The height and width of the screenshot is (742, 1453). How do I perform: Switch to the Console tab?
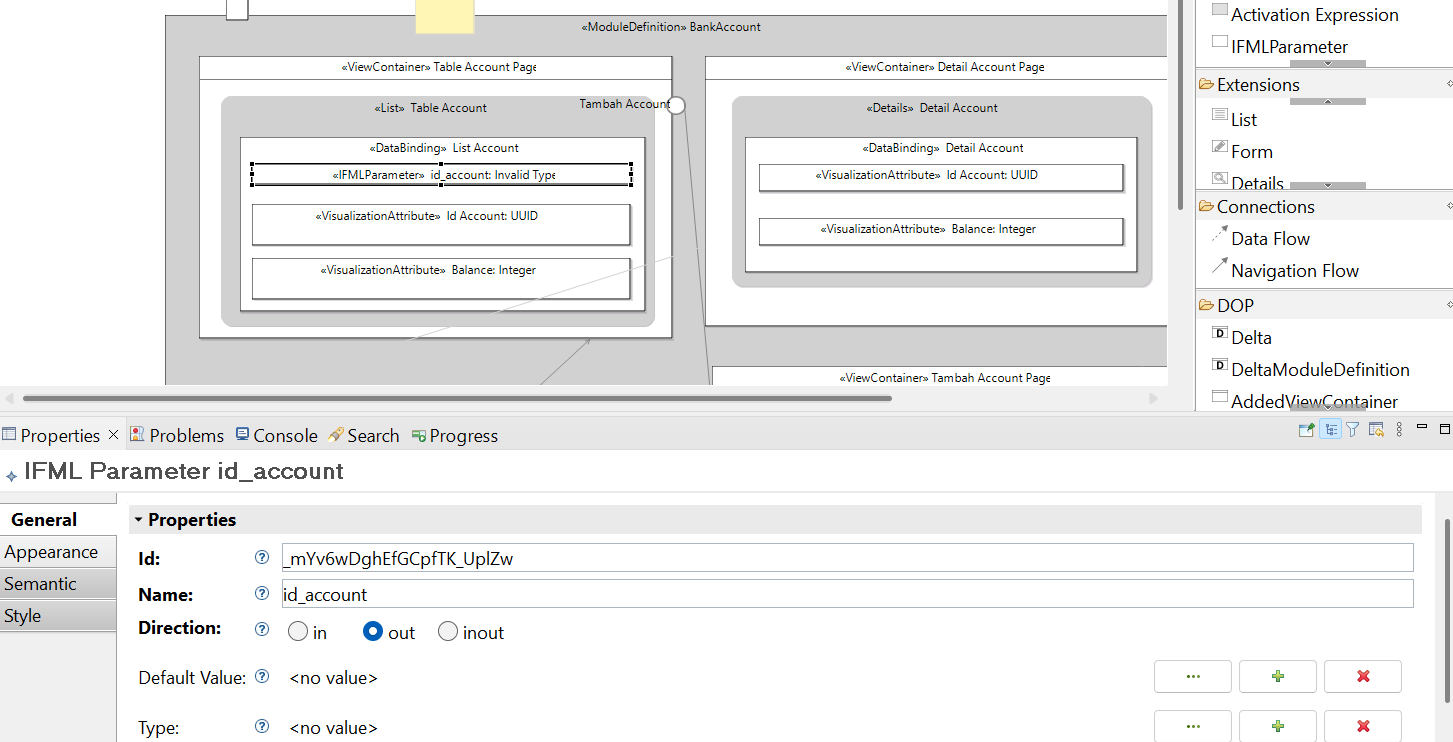click(x=277, y=435)
